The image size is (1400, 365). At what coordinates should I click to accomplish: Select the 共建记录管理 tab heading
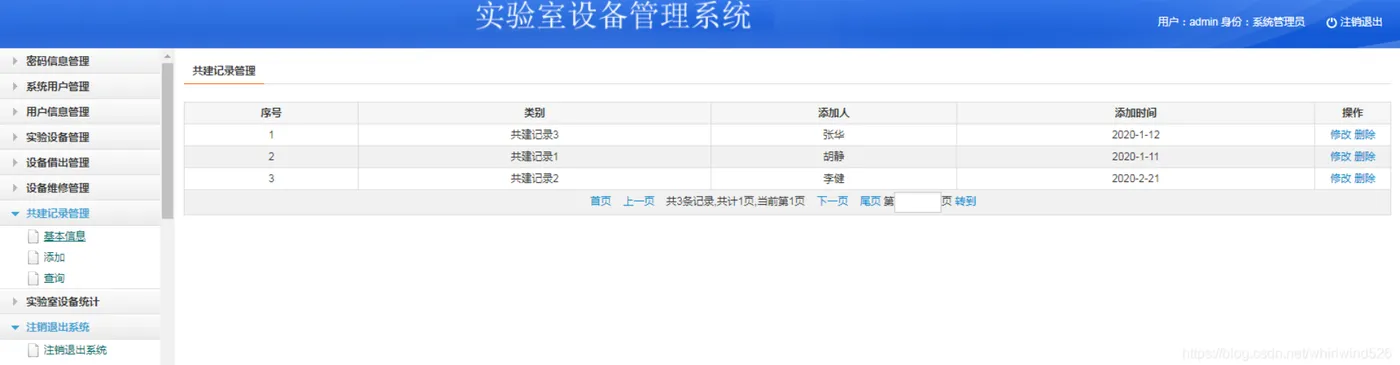click(x=224, y=71)
